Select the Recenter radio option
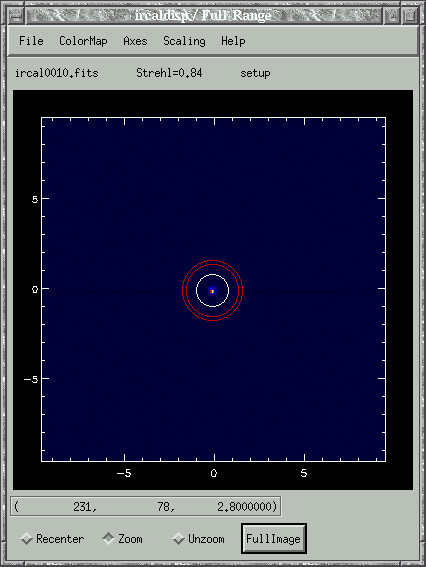The image size is (426, 567). coord(52,539)
